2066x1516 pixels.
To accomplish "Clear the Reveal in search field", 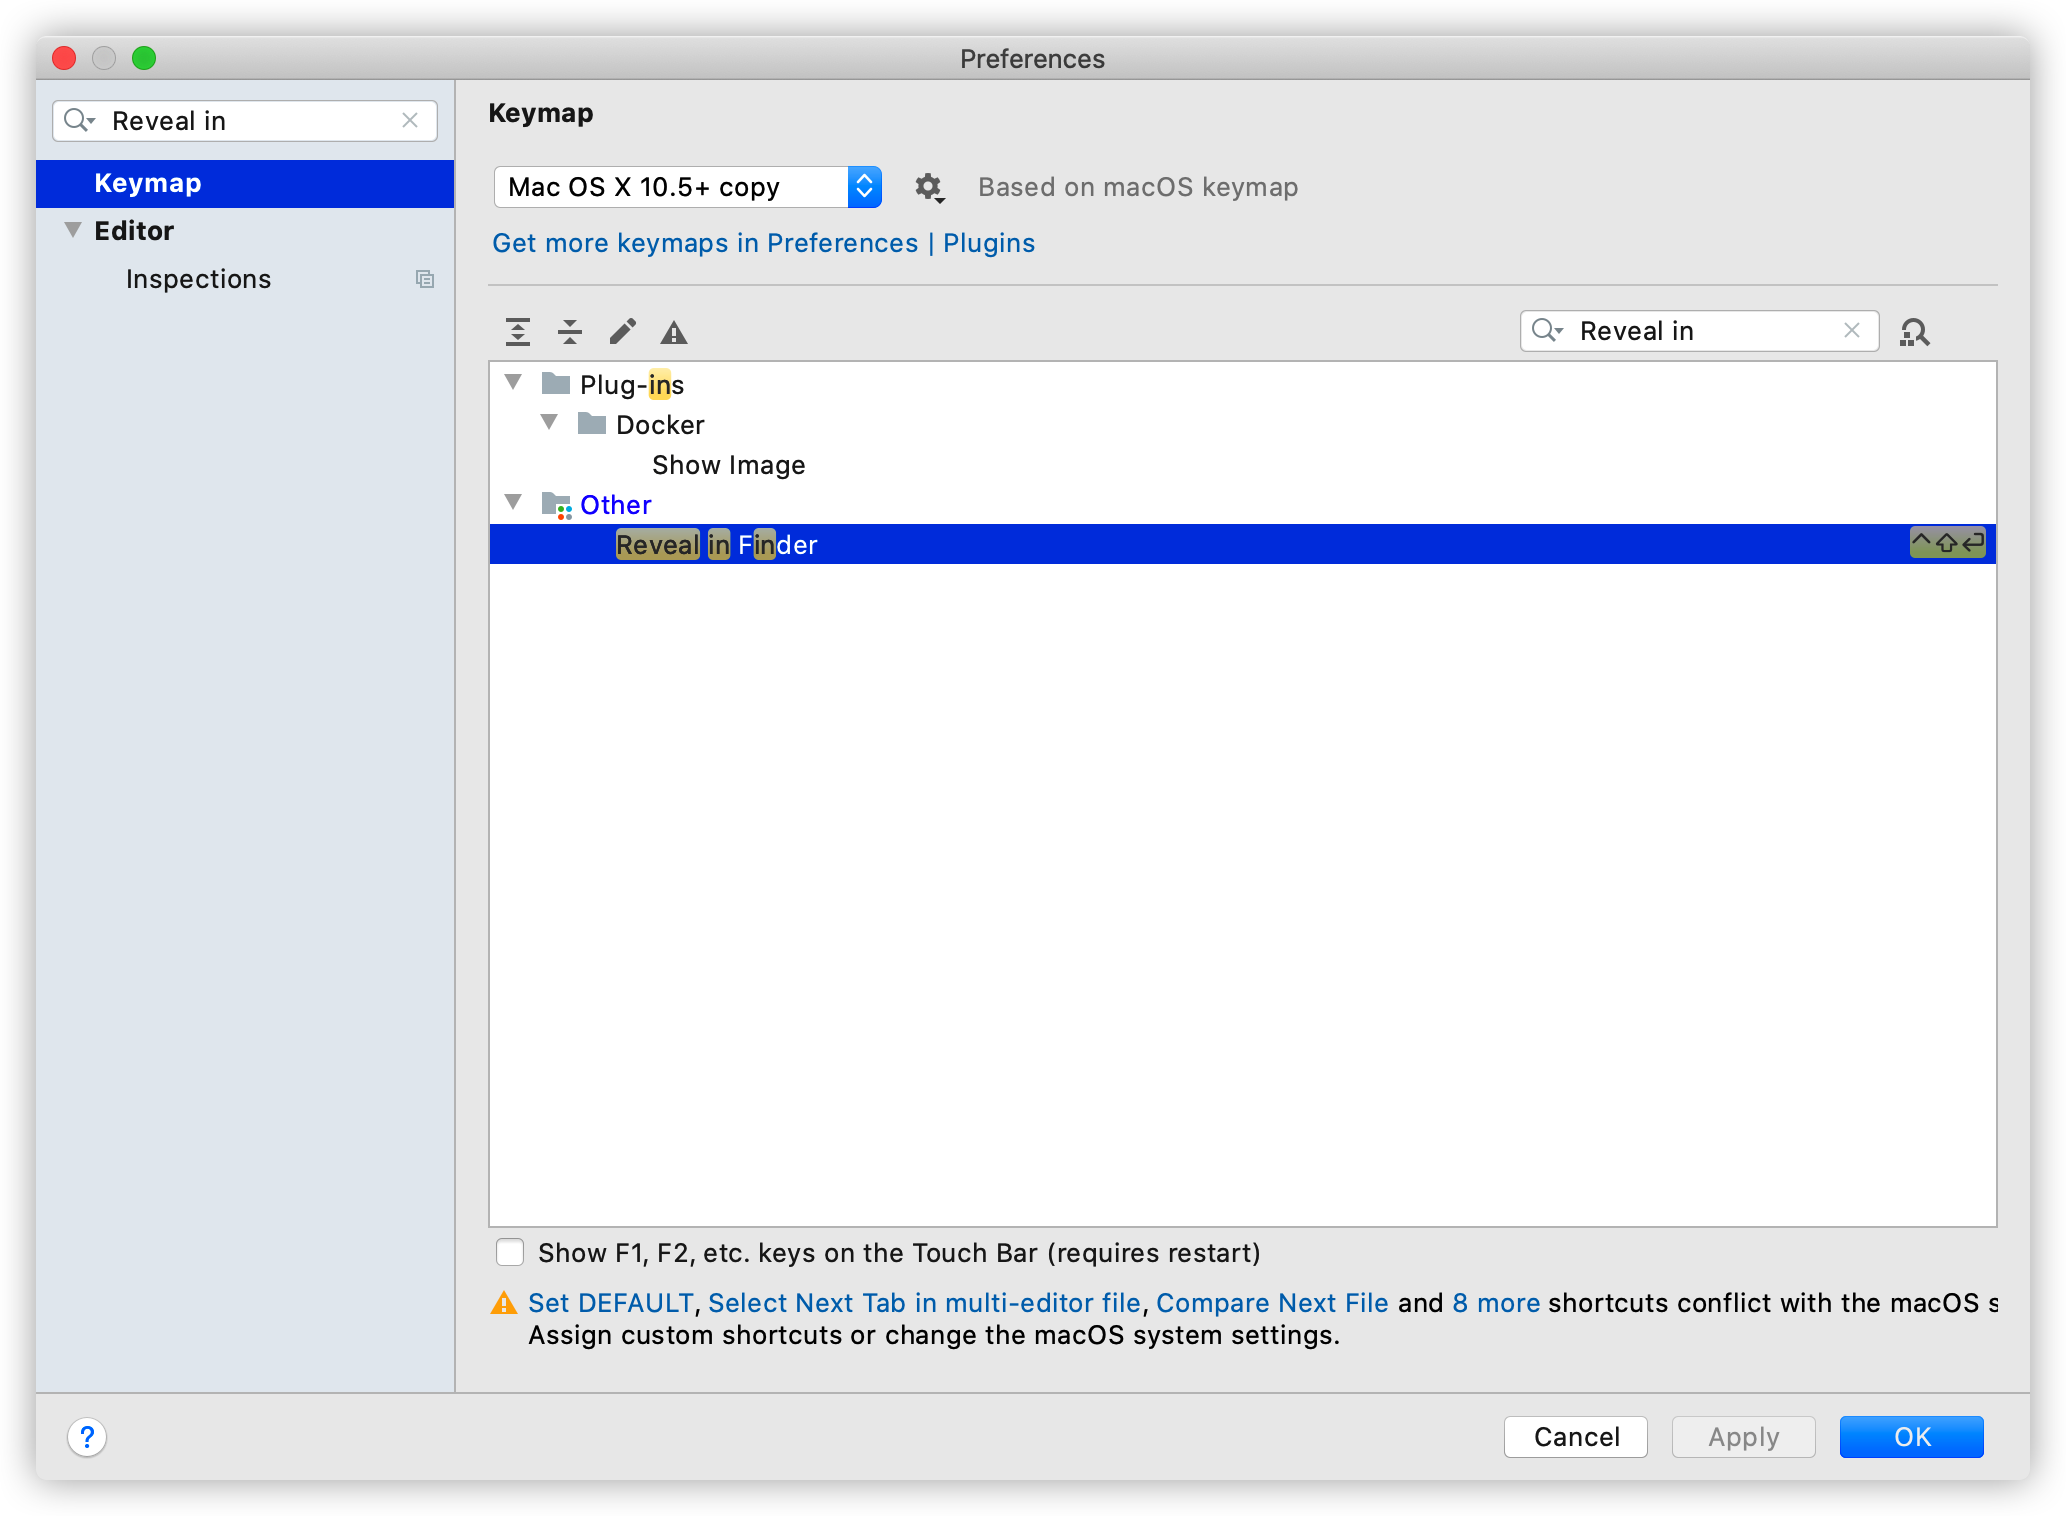I will (1853, 330).
